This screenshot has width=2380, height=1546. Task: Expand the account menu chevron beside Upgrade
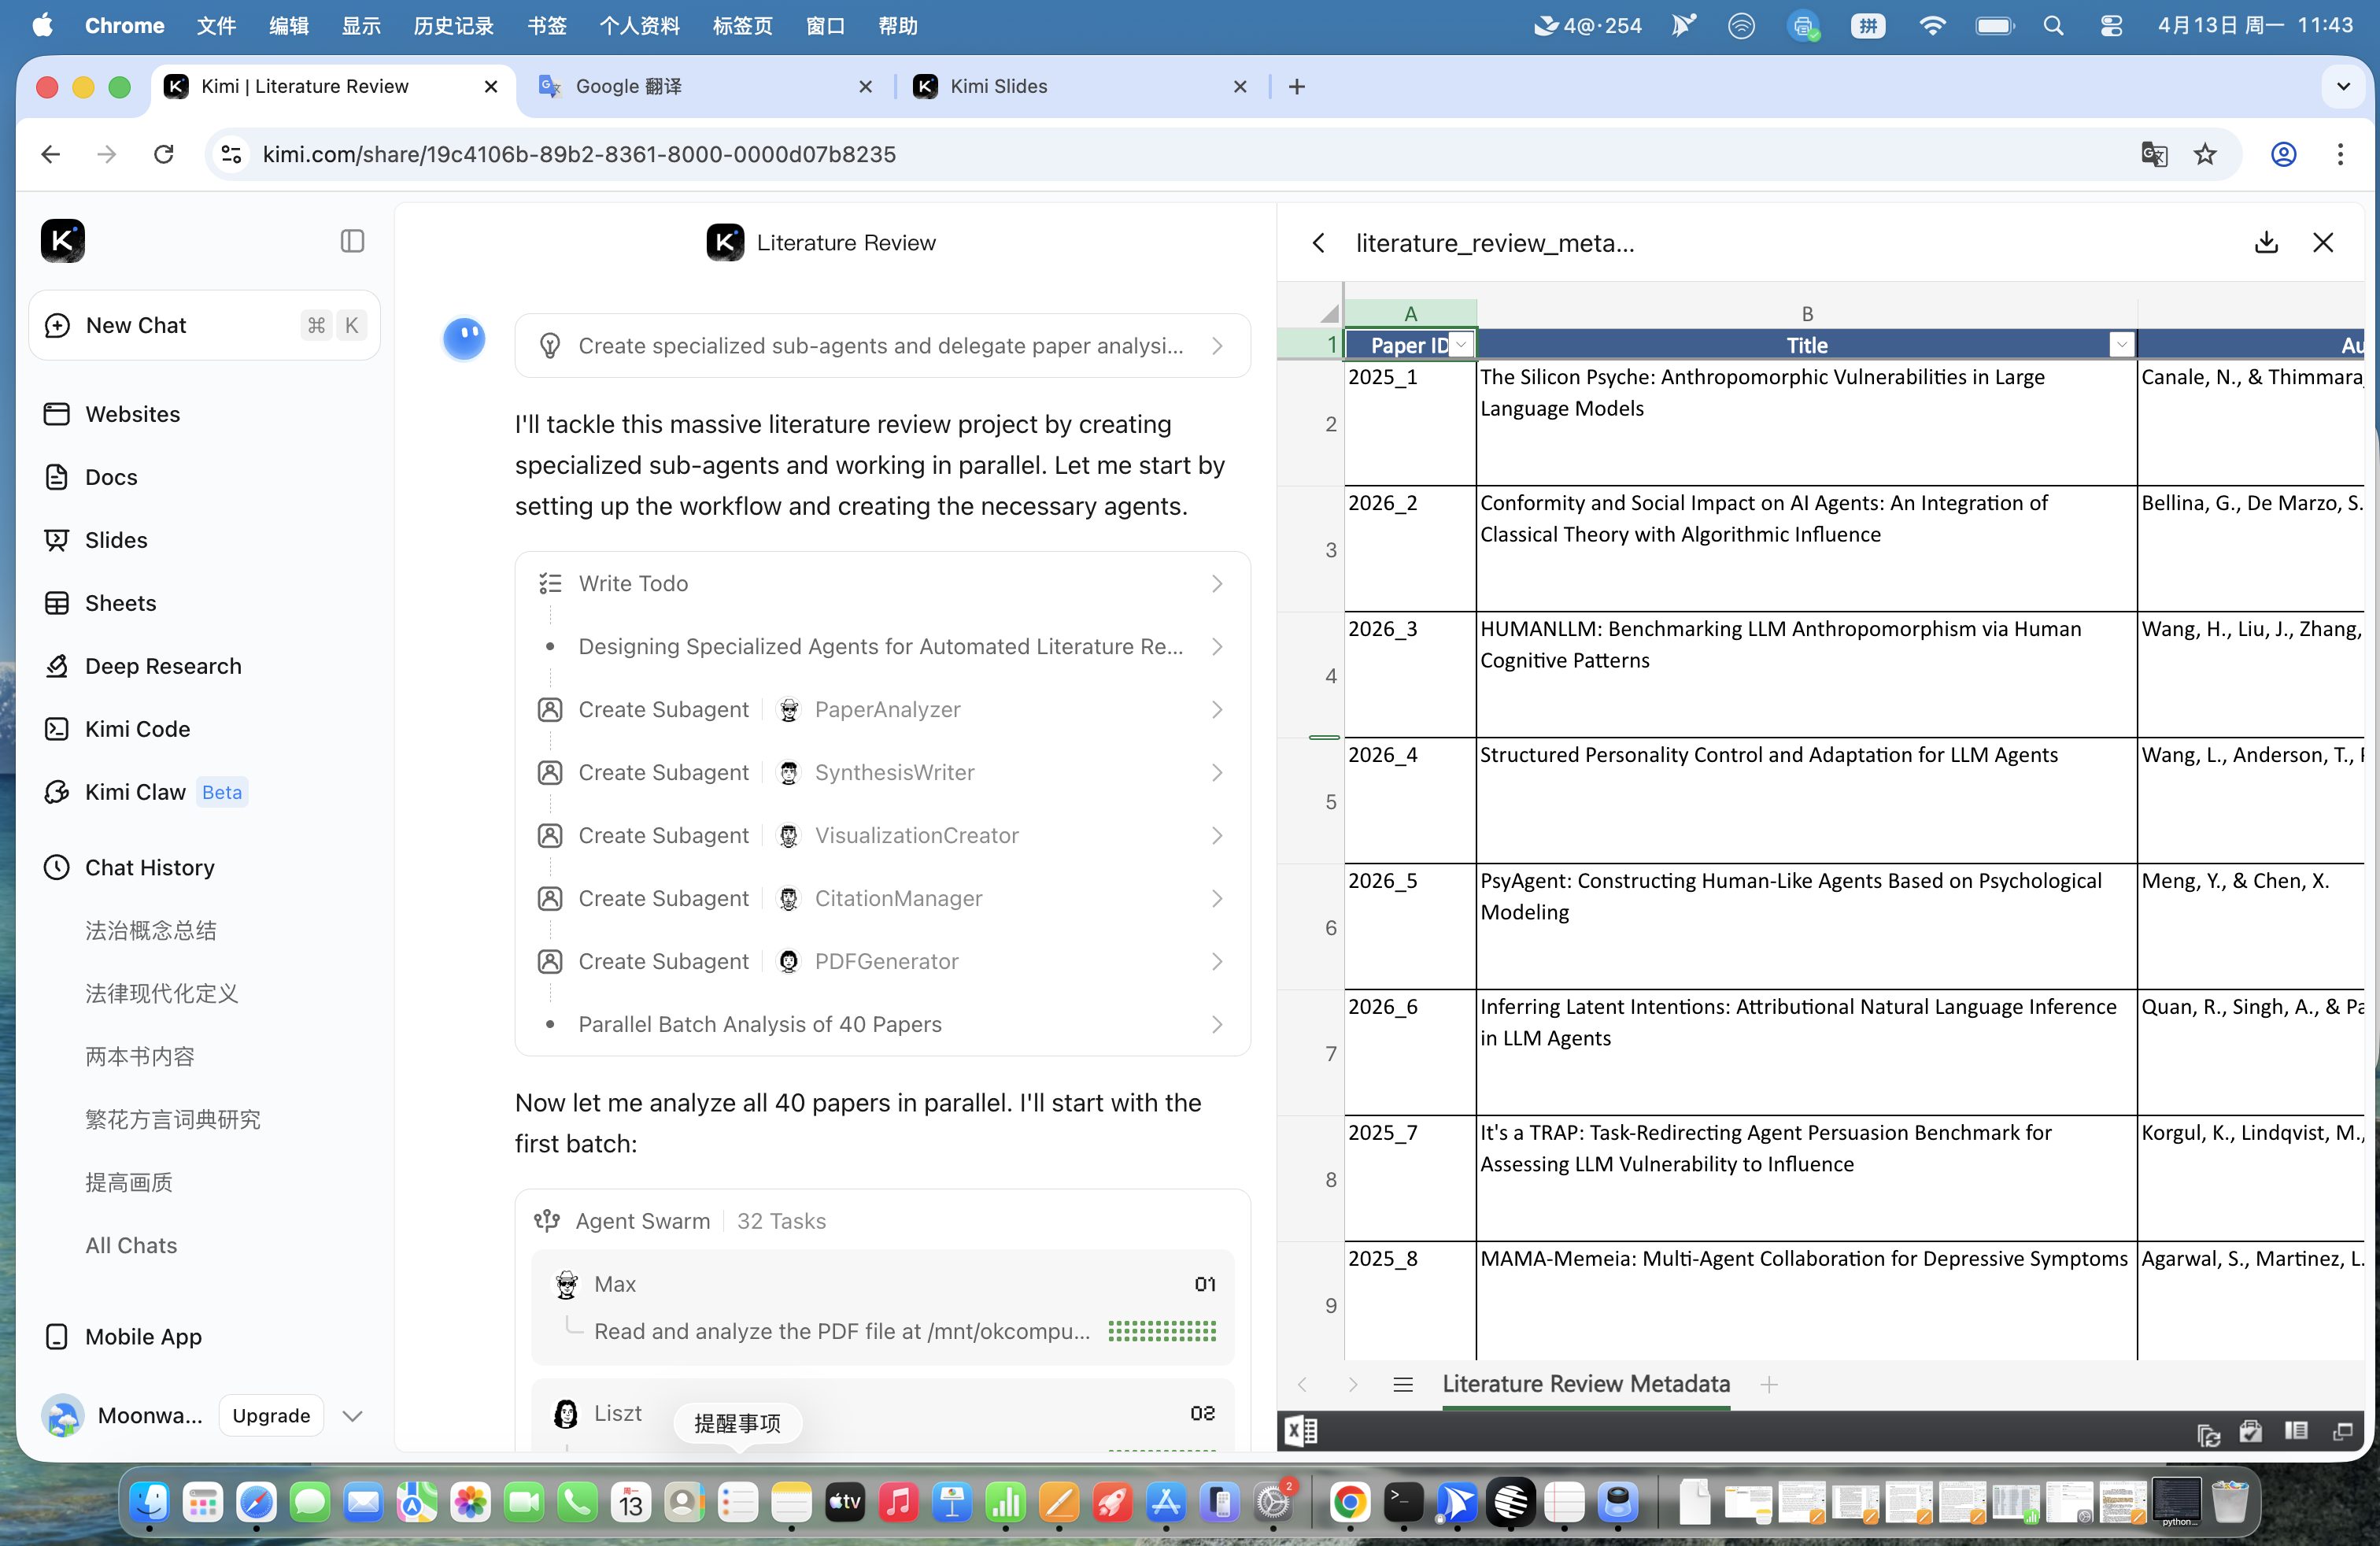click(x=352, y=1416)
